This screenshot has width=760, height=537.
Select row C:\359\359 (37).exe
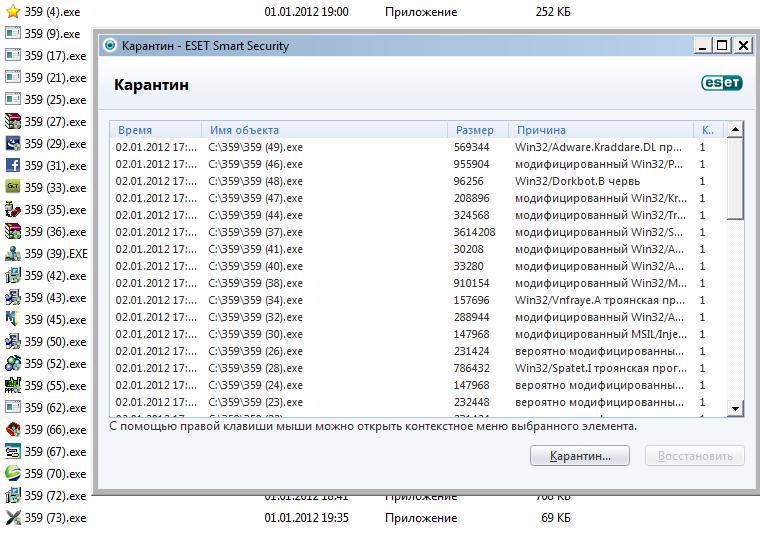pos(418,232)
